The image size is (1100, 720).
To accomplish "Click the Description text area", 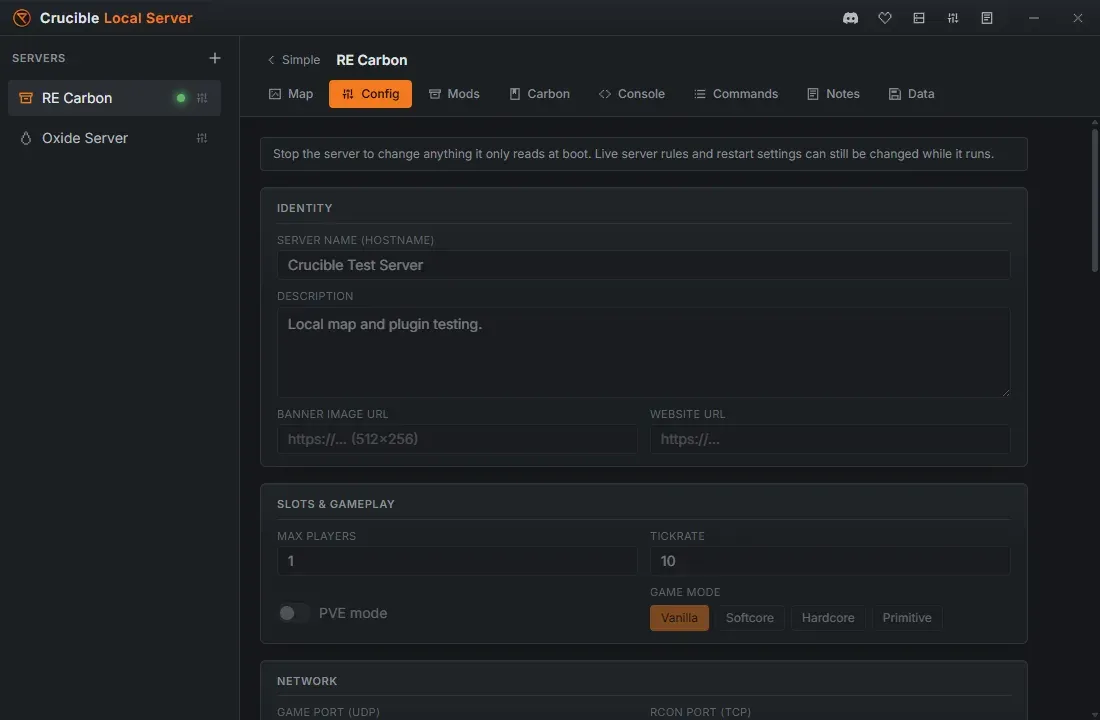I will click(x=643, y=352).
